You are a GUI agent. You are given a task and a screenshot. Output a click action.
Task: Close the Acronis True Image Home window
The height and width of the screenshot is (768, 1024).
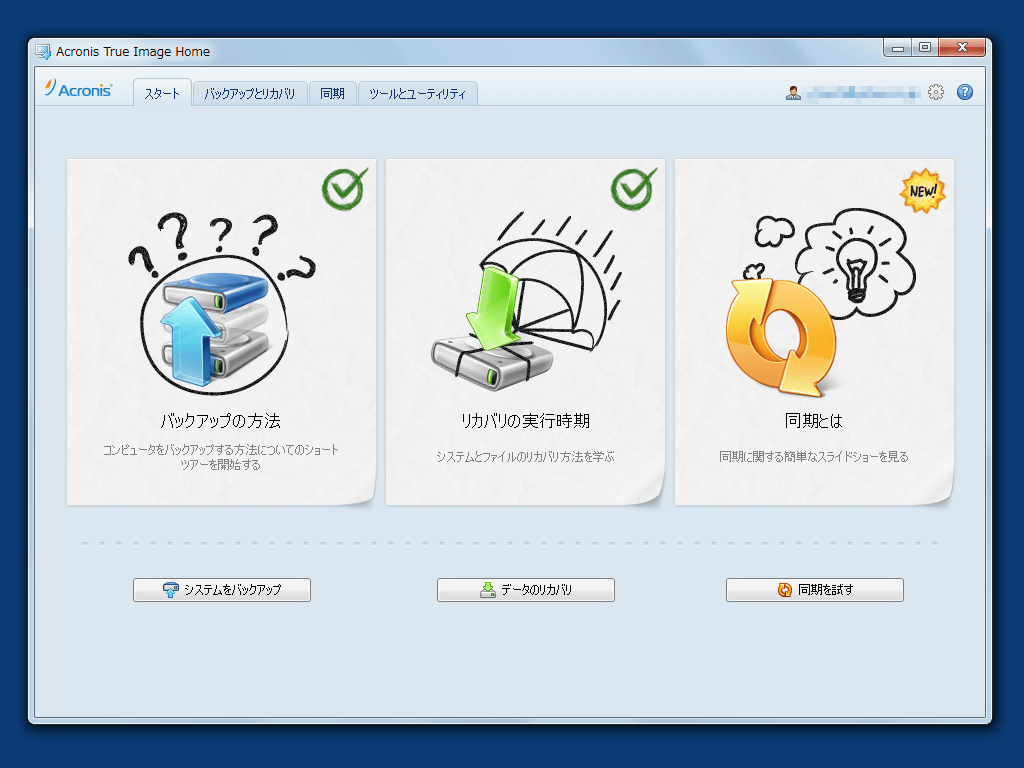click(x=962, y=48)
